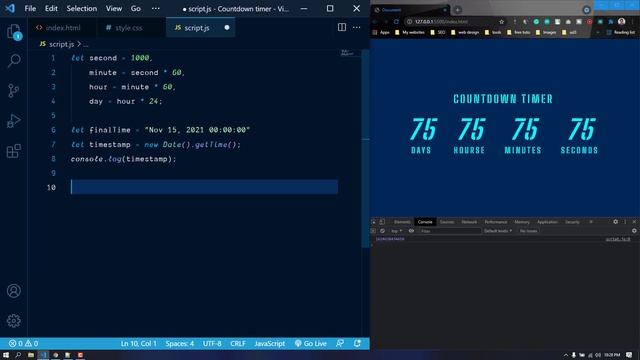Click the console Filter field

(450, 231)
